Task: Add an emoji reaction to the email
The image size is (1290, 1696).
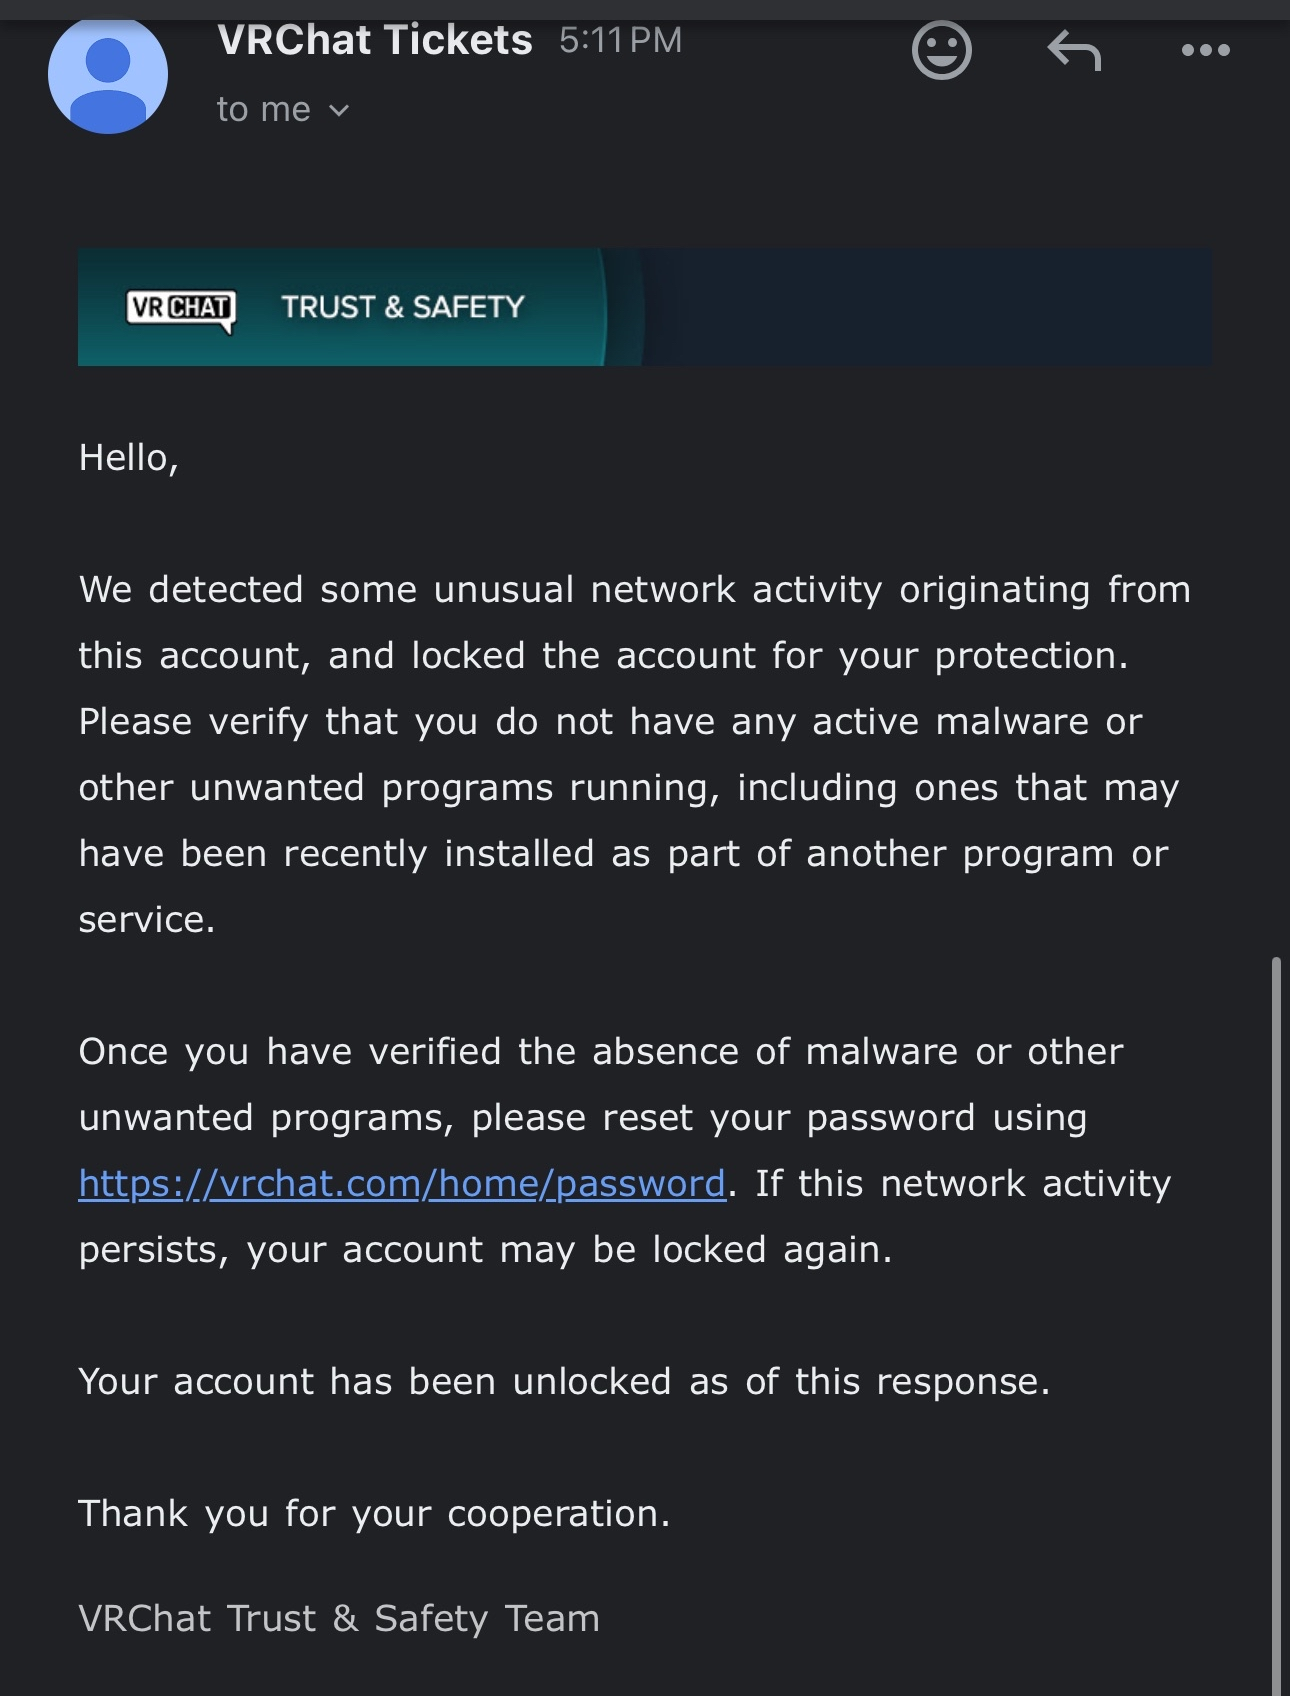Action: click(941, 50)
